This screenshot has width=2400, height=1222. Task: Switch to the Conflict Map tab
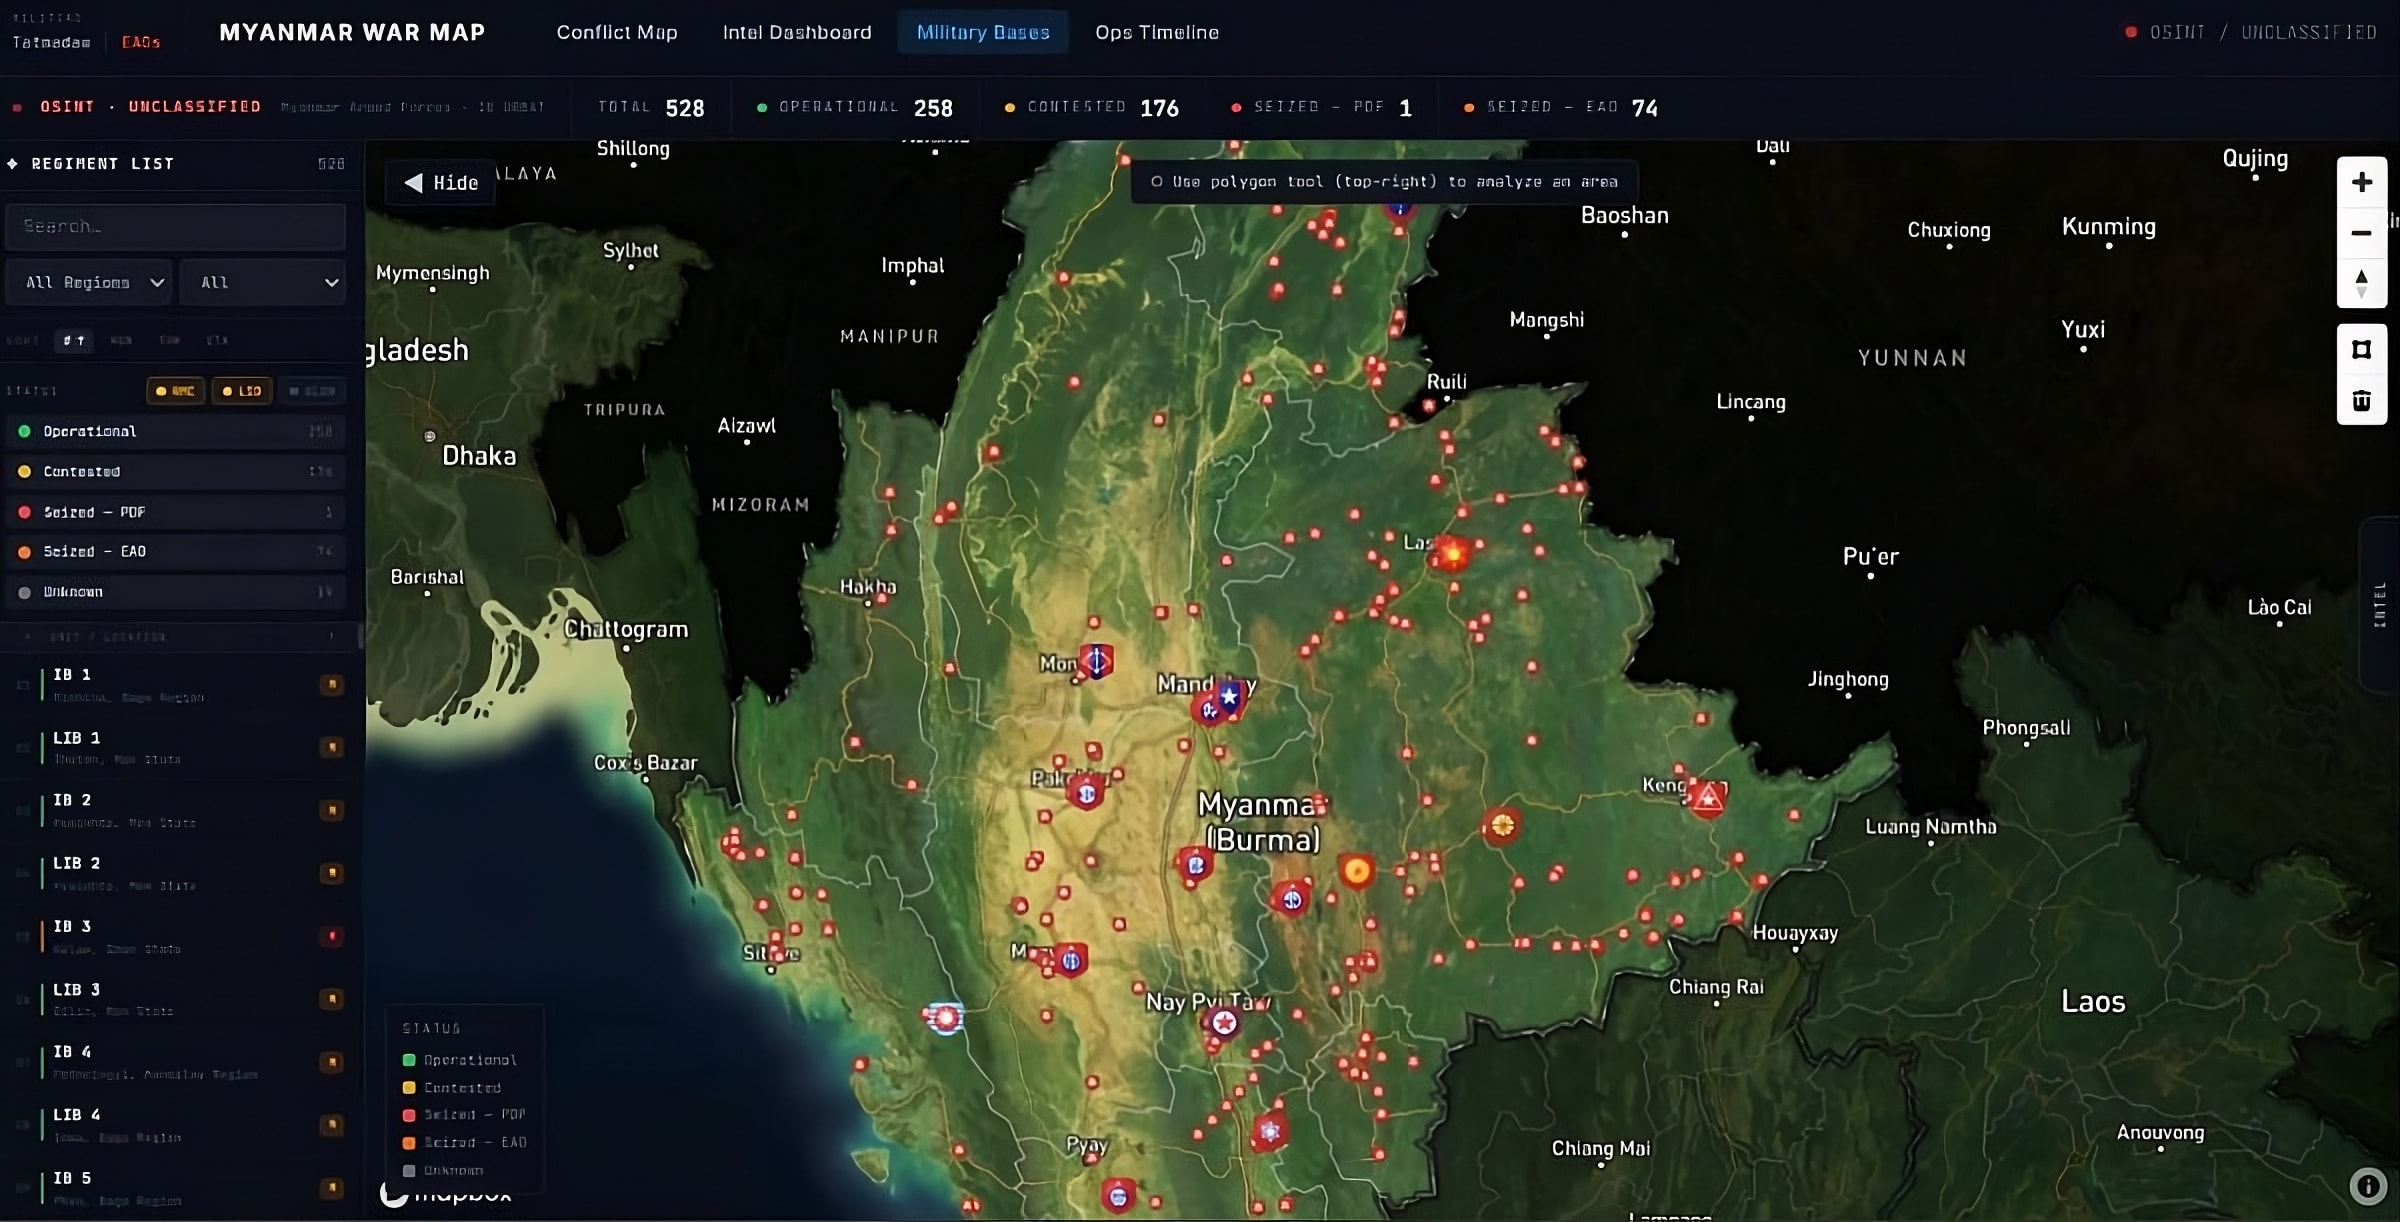click(617, 32)
